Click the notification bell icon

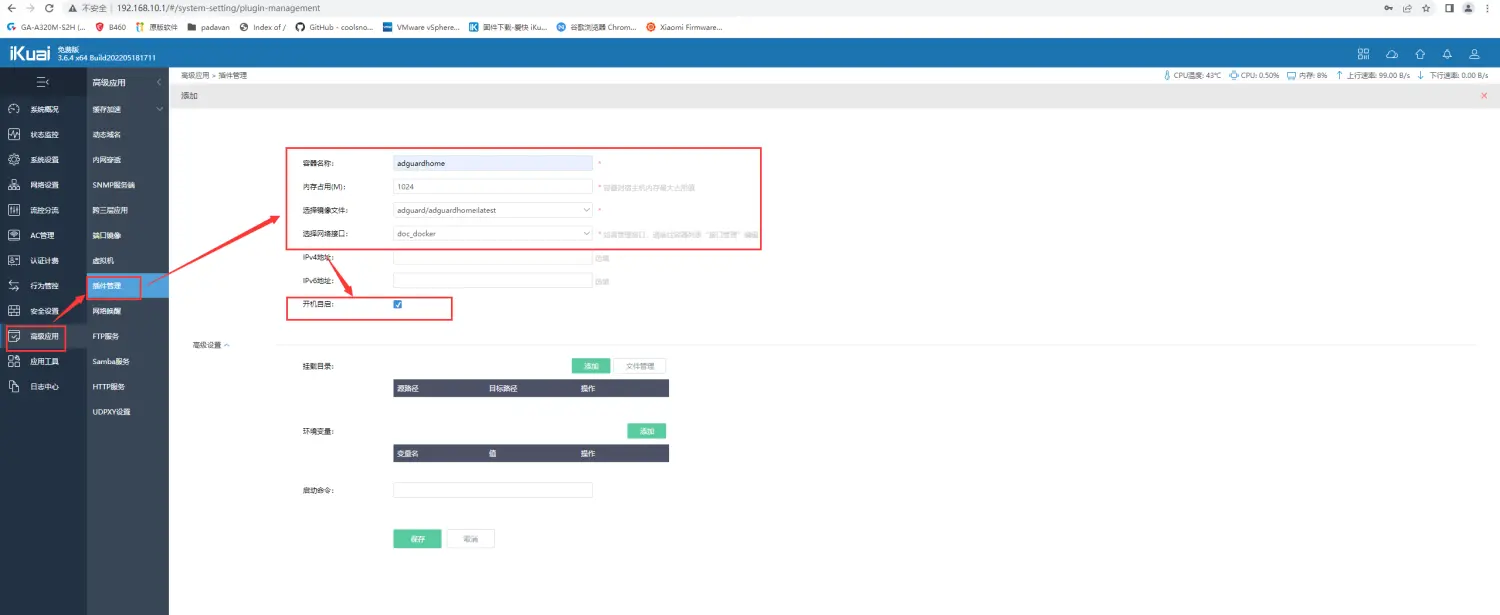(x=1446, y=54)
